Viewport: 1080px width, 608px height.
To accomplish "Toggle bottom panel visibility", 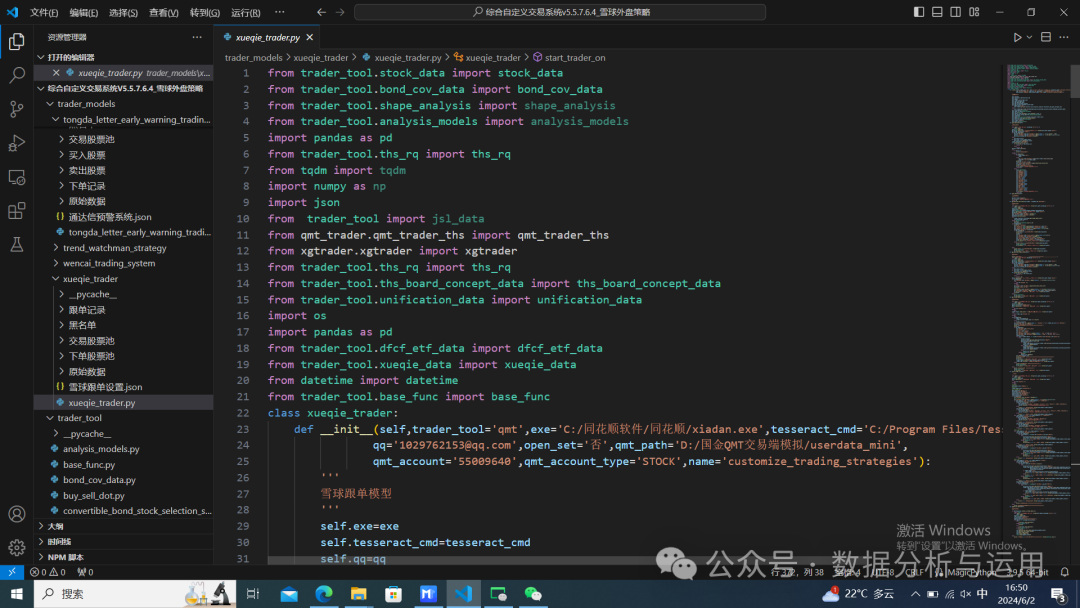I will (937, 12).
